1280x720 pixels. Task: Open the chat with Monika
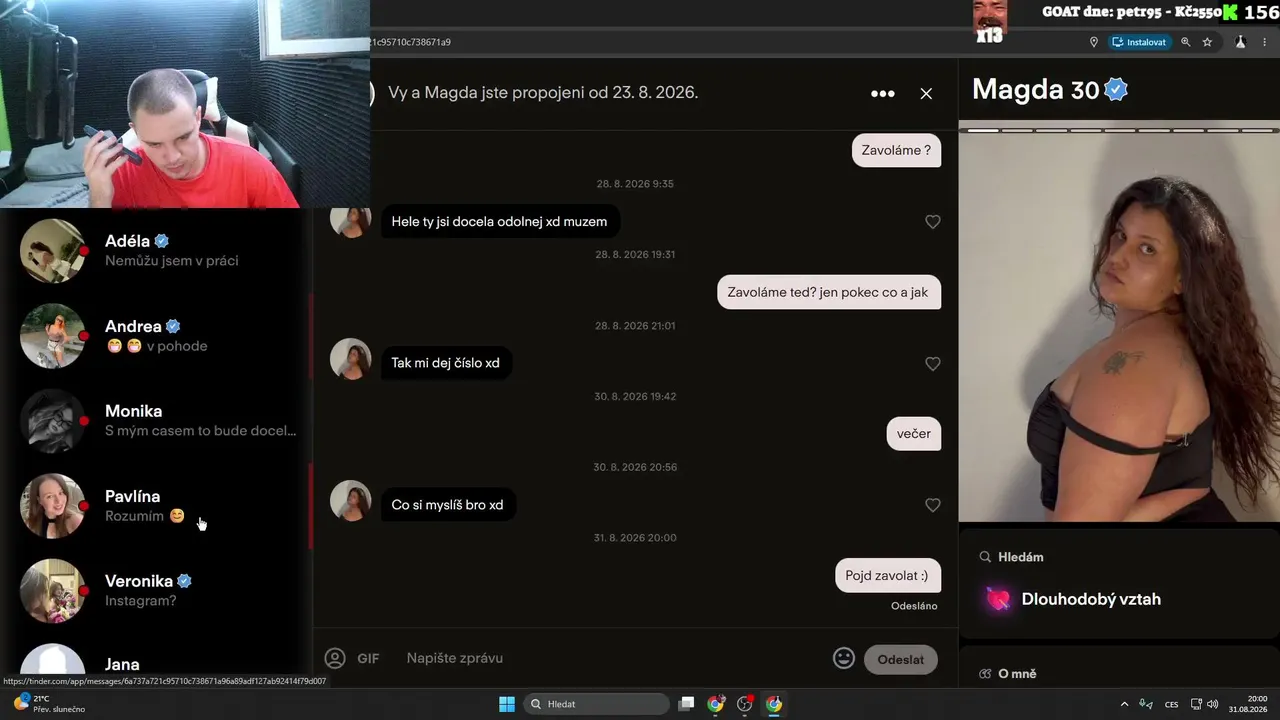pyautogui.click(x=155, y=420)
